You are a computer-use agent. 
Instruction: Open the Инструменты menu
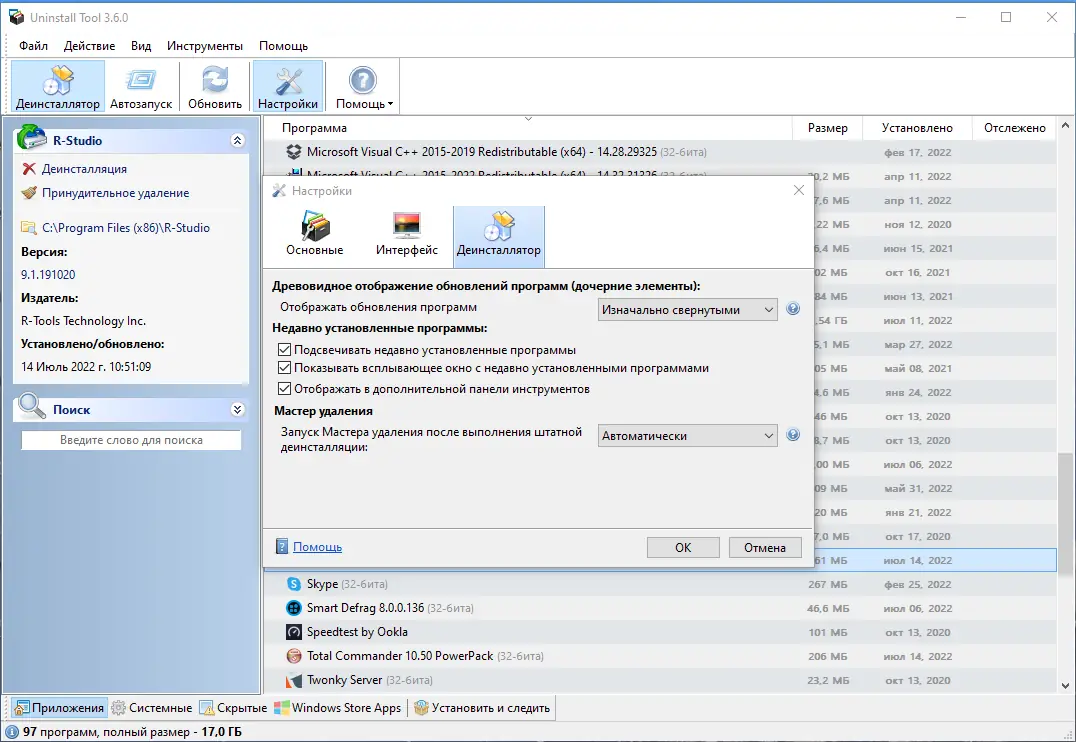point(204,46)
